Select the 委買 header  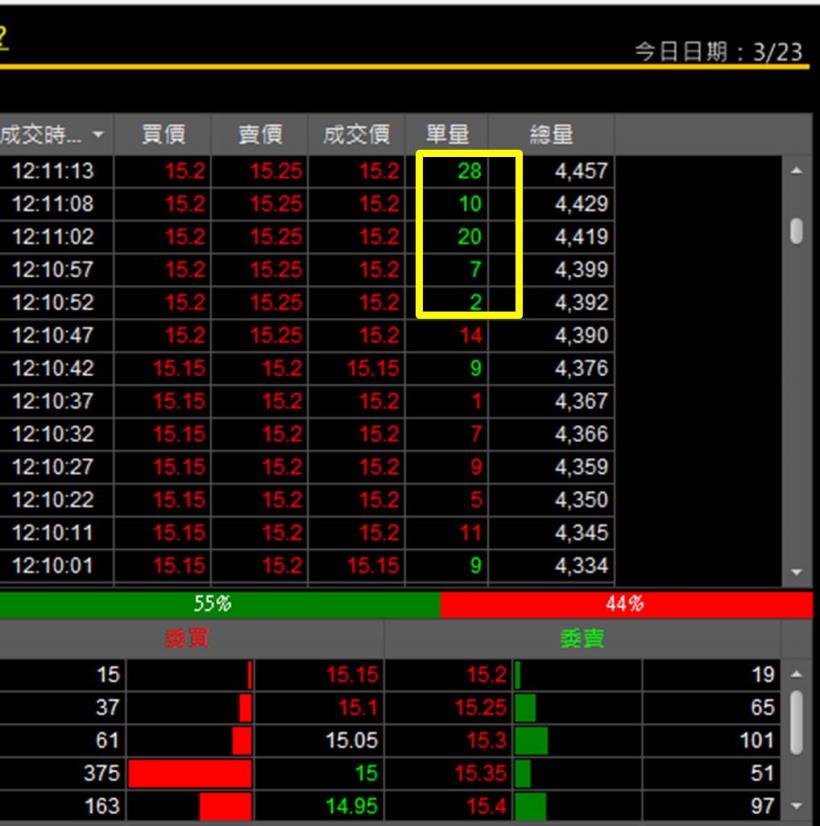(x=186, y=639)
